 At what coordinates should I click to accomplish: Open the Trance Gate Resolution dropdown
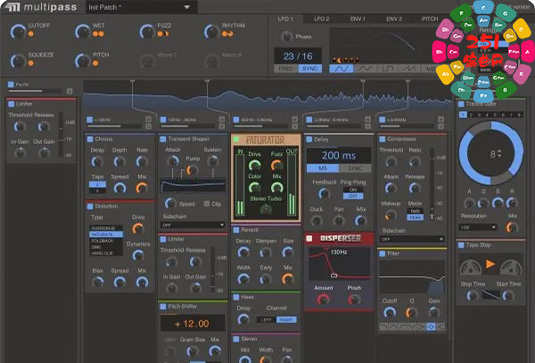tap(478, 227)
